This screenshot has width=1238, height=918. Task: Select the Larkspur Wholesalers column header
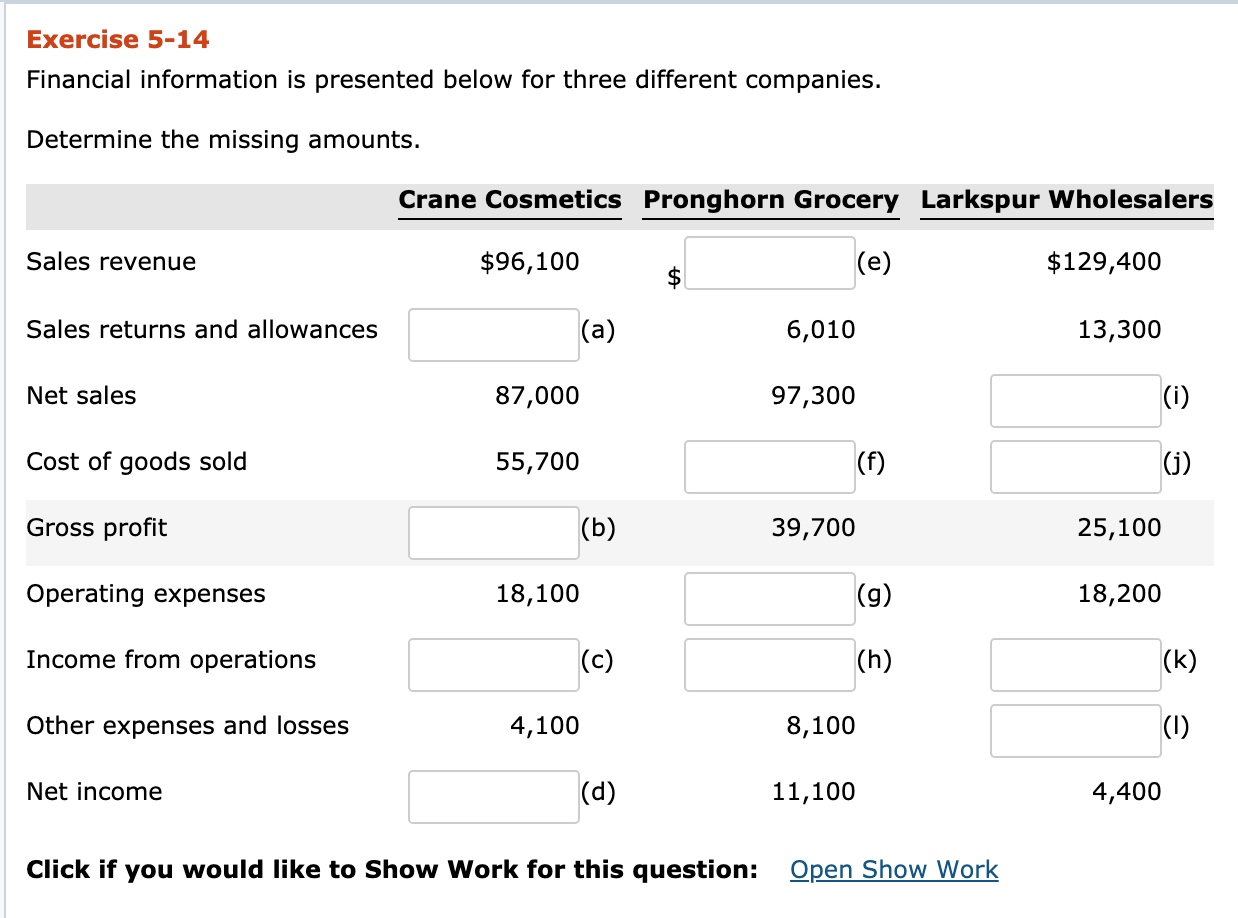click(x=1066, y=200)
